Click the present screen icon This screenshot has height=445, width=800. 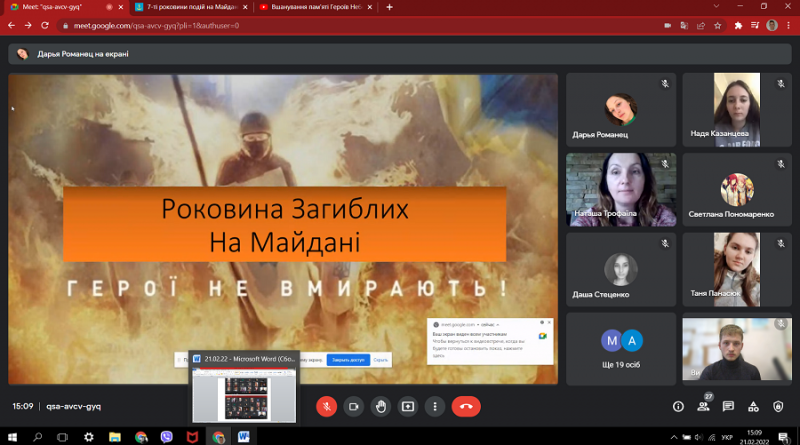pos(408,407)
